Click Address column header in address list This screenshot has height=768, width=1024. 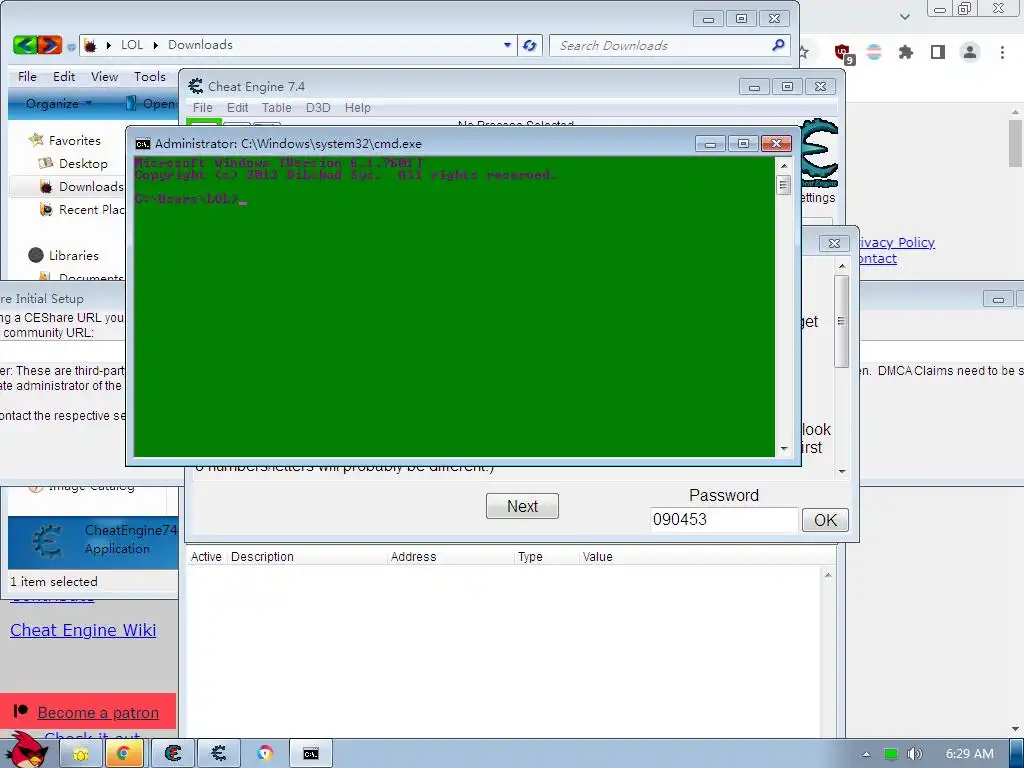coord(413,557)
